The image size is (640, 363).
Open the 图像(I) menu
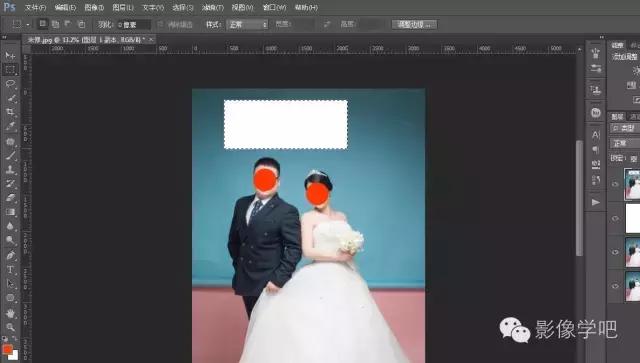pos(94,7)
